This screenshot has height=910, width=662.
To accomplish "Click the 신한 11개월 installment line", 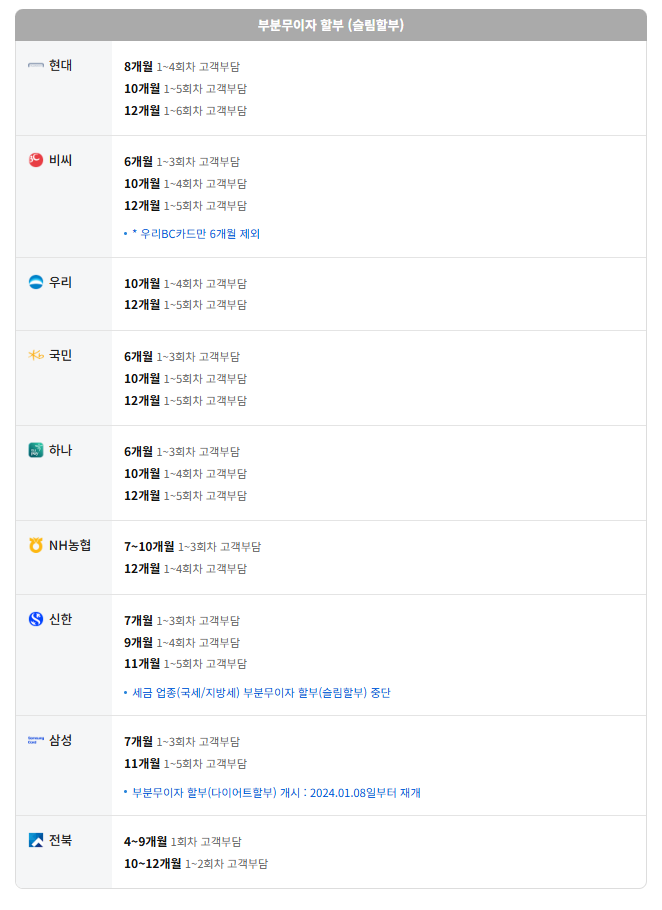I will tap(185, 664).
